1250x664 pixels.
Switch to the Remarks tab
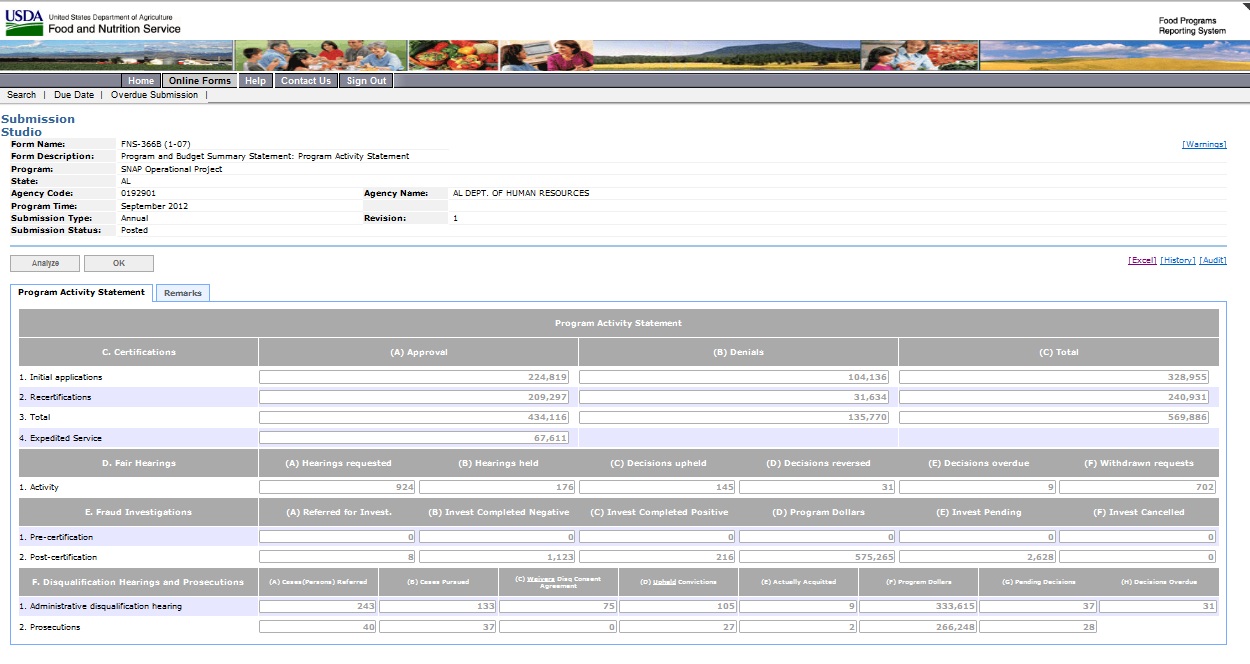click(x=183, y=293)
